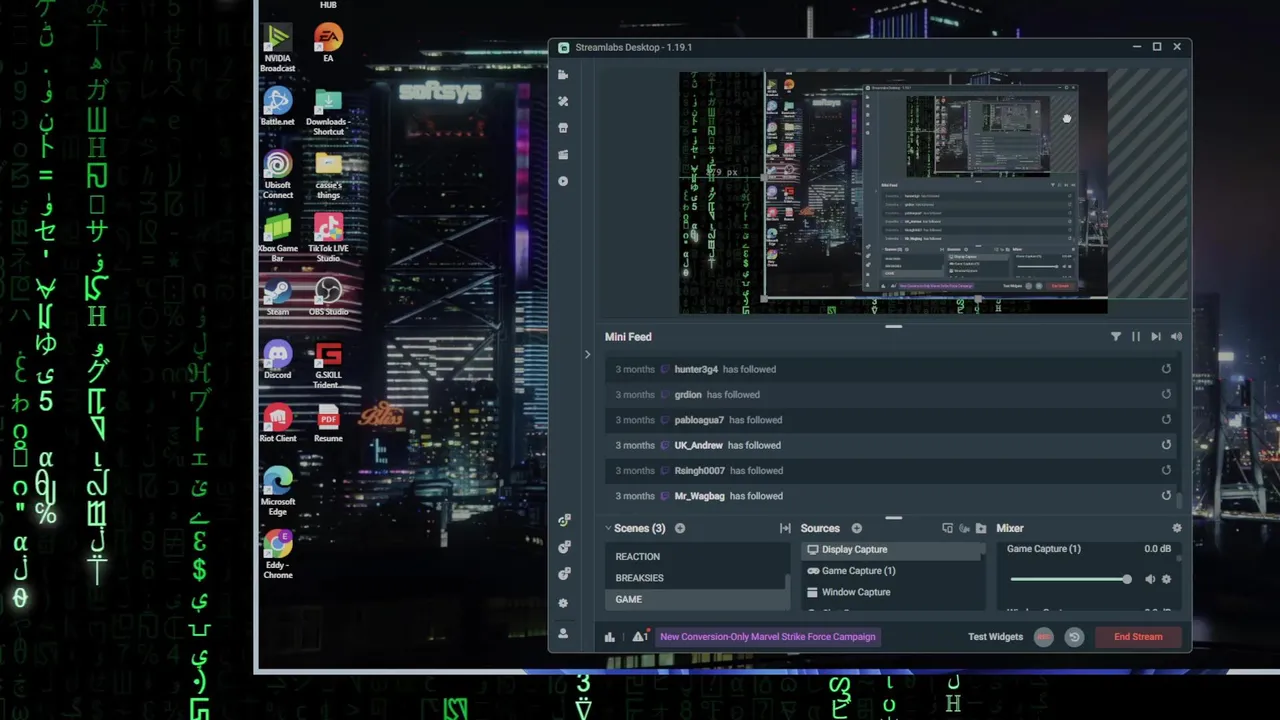Open Game Capture (1) audio settings gear
Image resolution: width=1280 pixels, height=720 pixels.
[x=1166, y=579]
